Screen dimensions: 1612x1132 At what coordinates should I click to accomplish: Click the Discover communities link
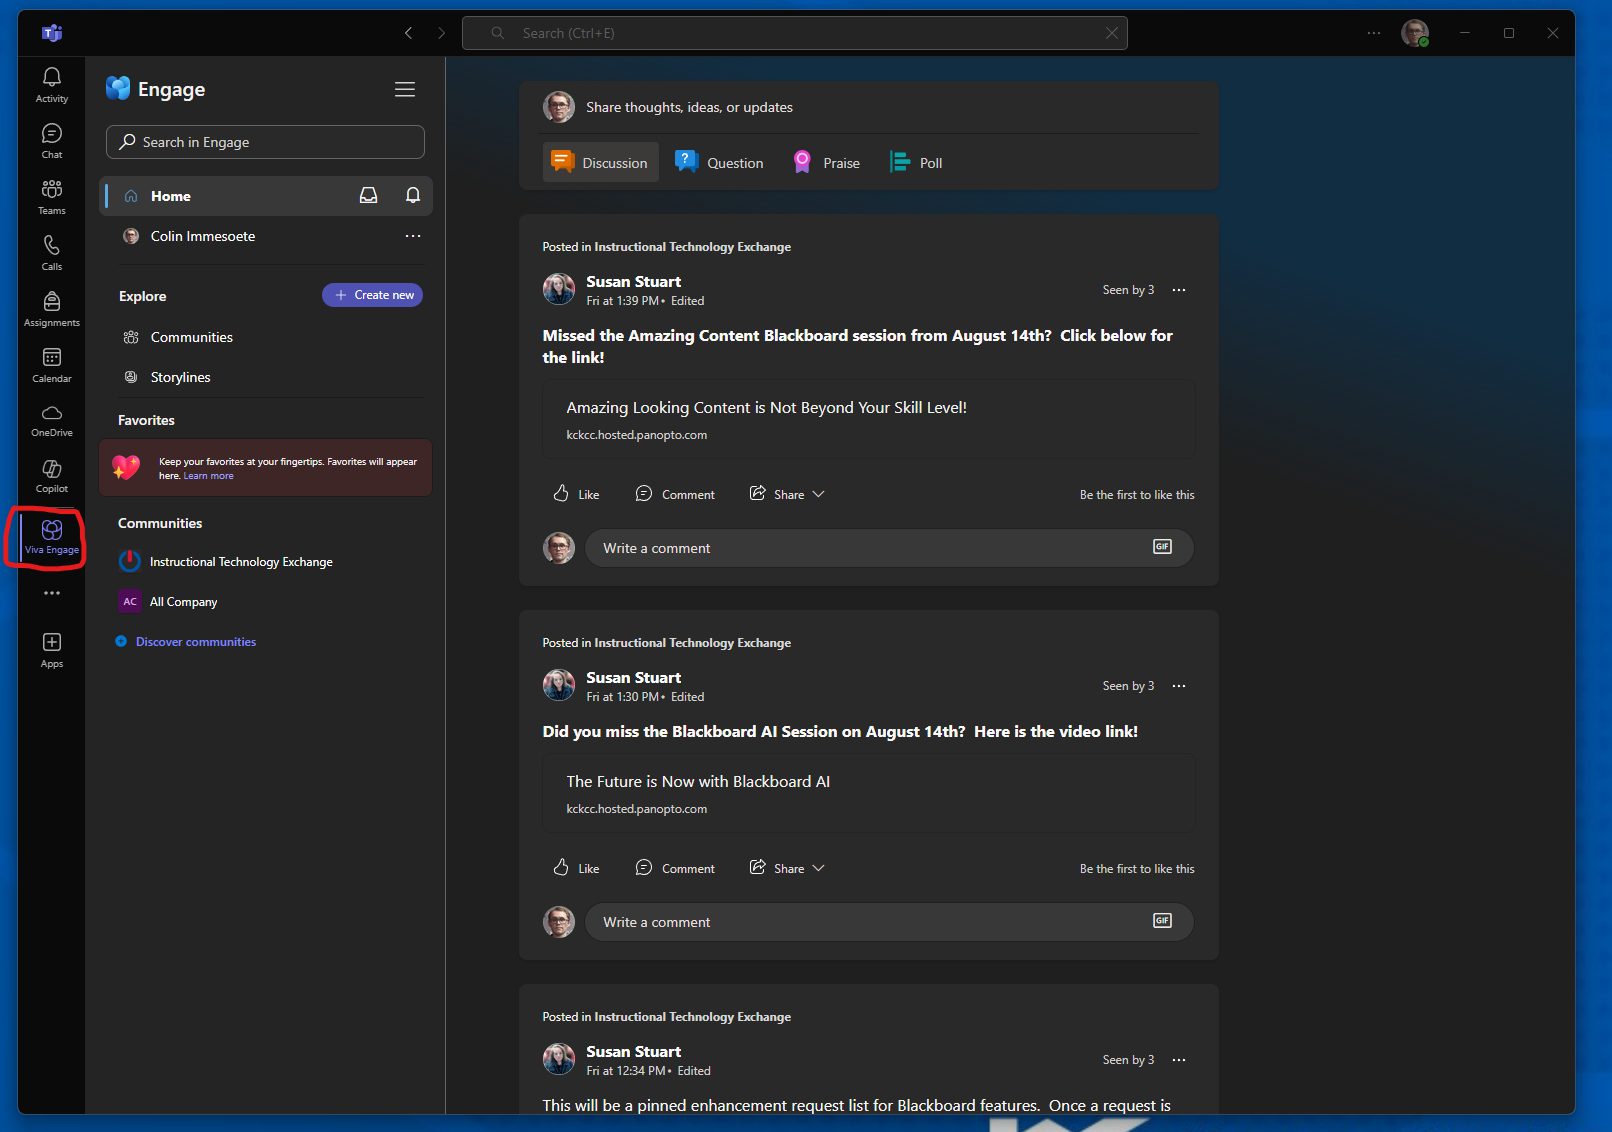pyautogui.click(x=196, y=642)
